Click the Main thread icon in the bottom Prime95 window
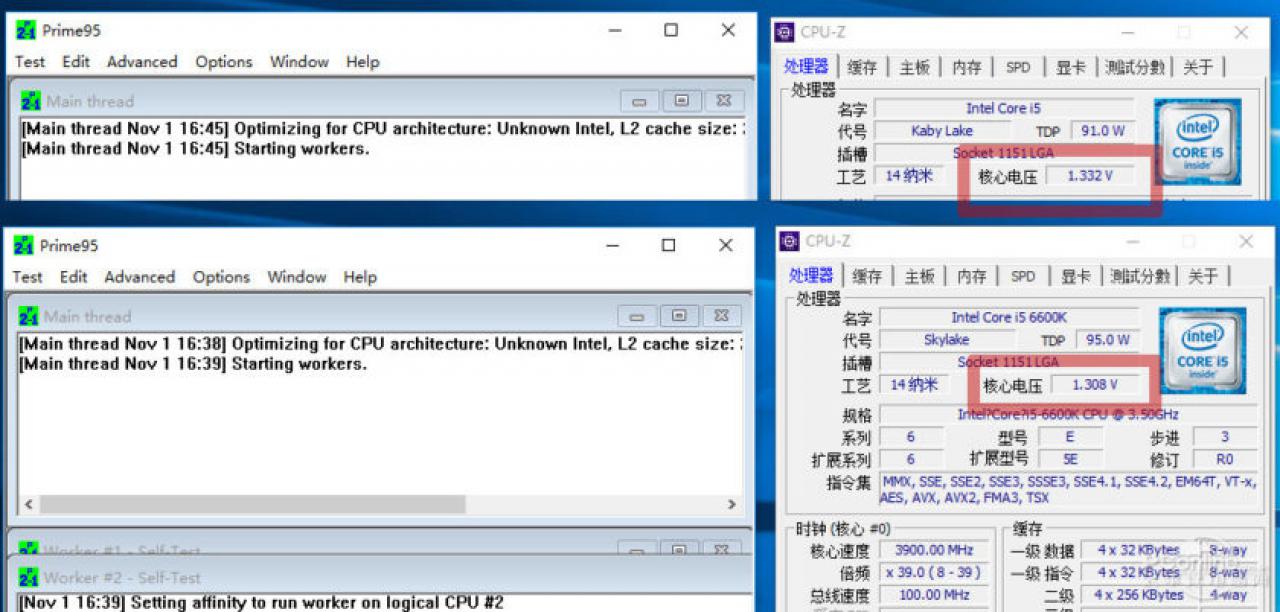 point(29,316)
